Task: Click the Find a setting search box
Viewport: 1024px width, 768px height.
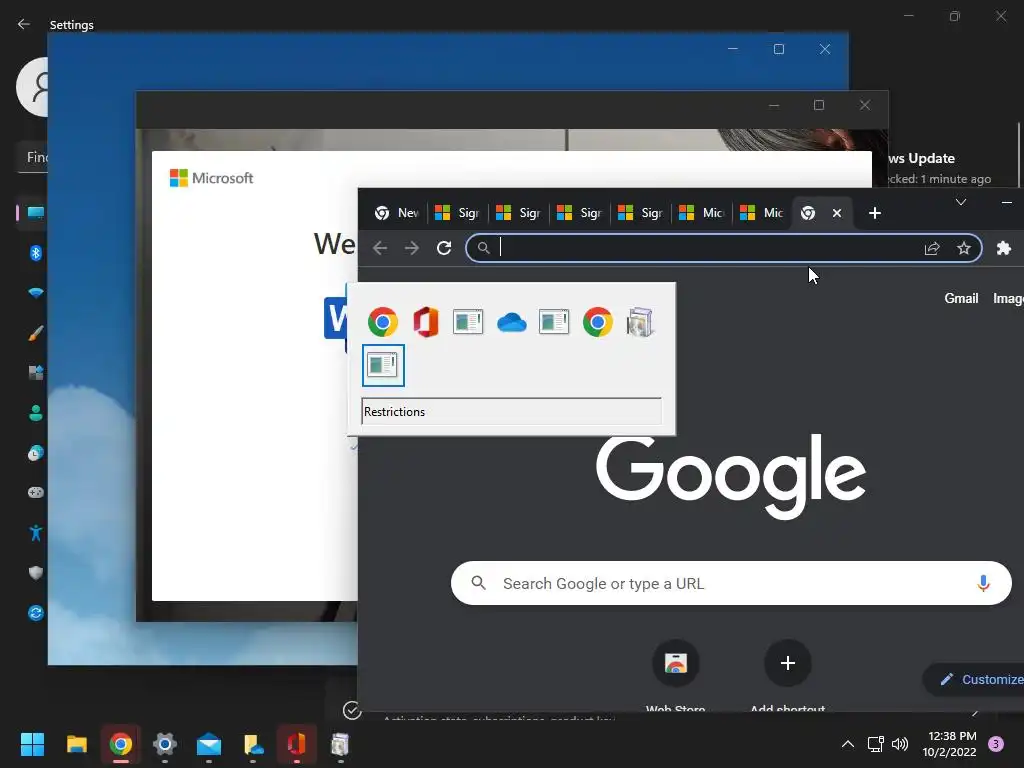Action: point(33,157)
